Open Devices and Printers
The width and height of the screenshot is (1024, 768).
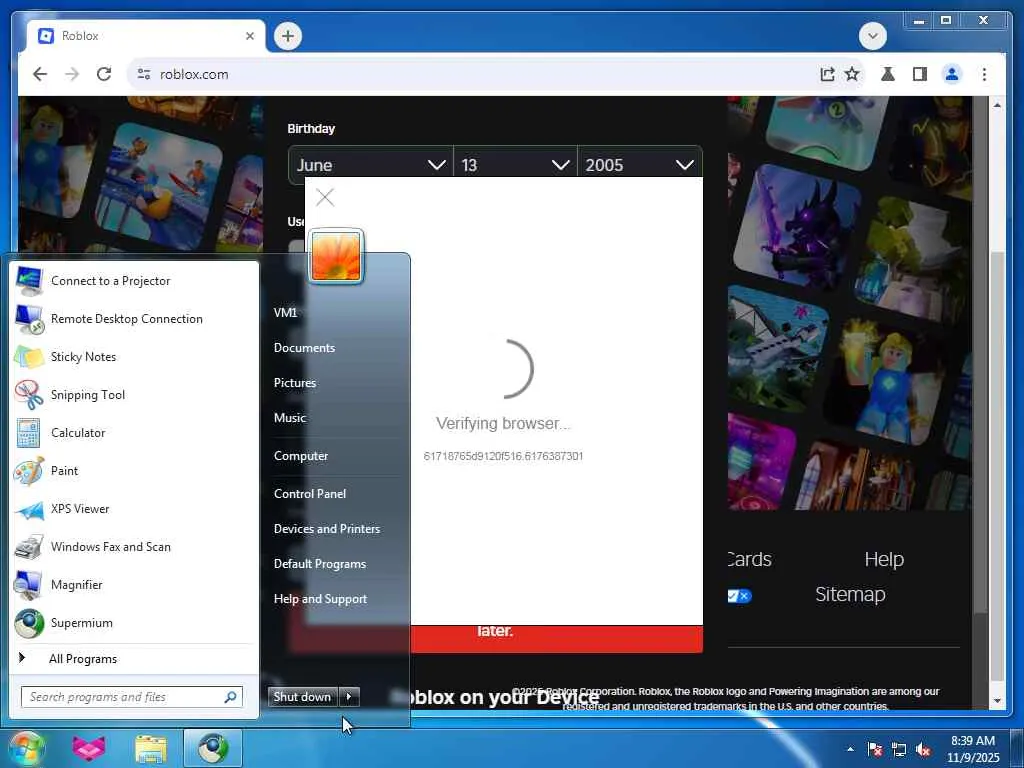(327, 529)
